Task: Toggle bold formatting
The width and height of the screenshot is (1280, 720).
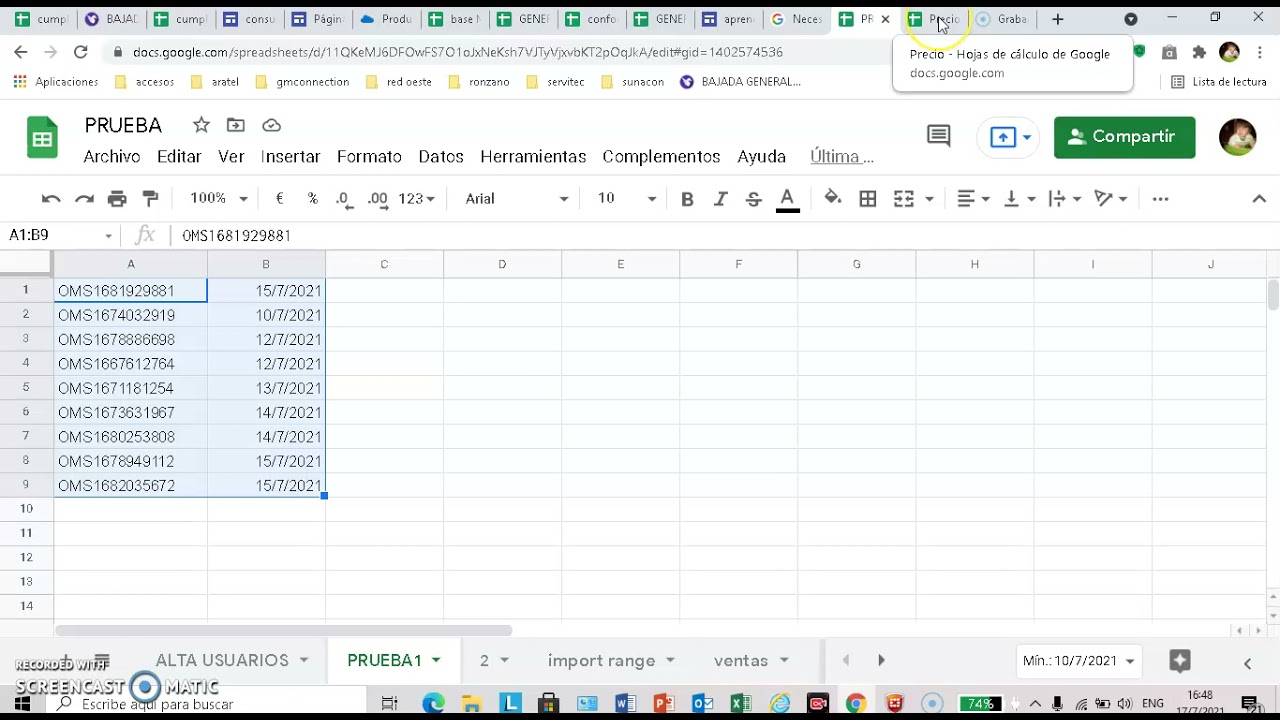Action: pyautogui.click(x=687, y=199)
